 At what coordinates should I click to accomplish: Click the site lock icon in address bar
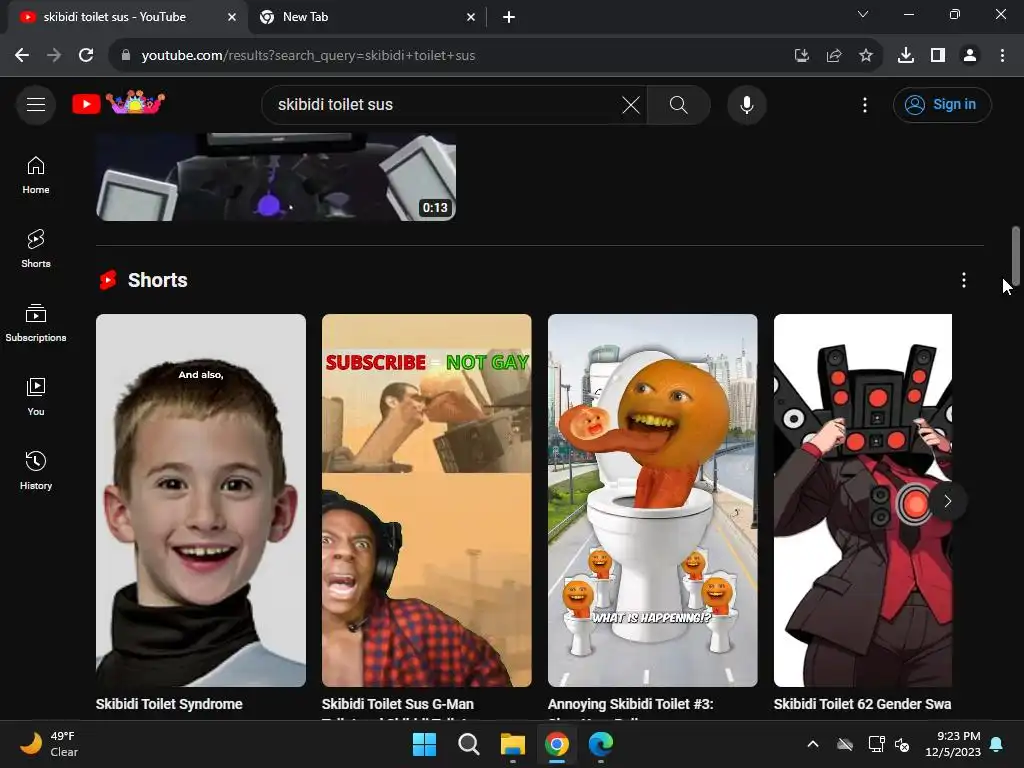click(126, 56)
